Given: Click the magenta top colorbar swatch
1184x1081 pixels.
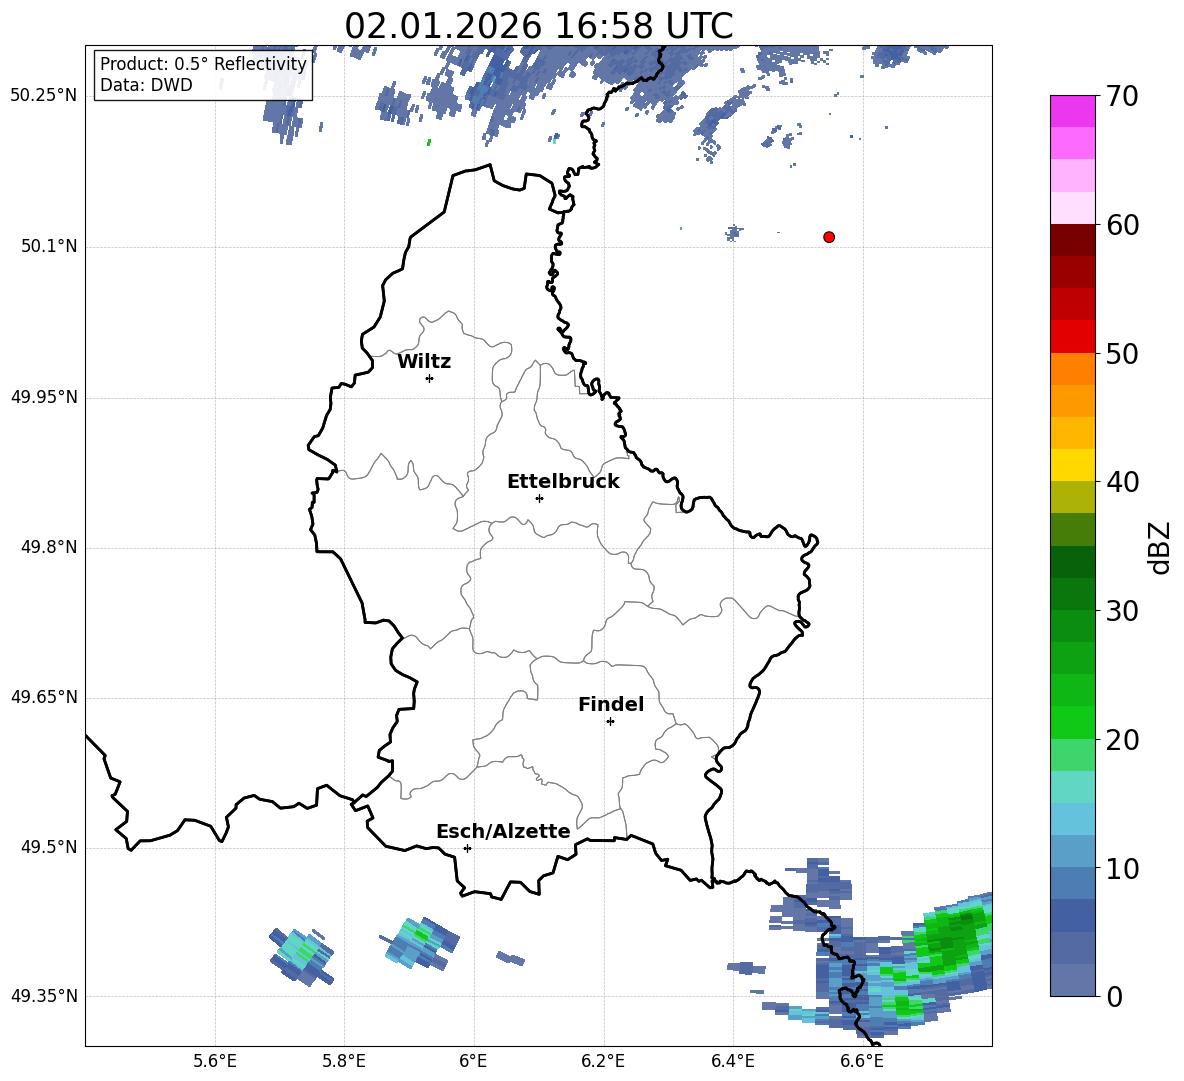Looking at the screenshot, I should 1072,112.
